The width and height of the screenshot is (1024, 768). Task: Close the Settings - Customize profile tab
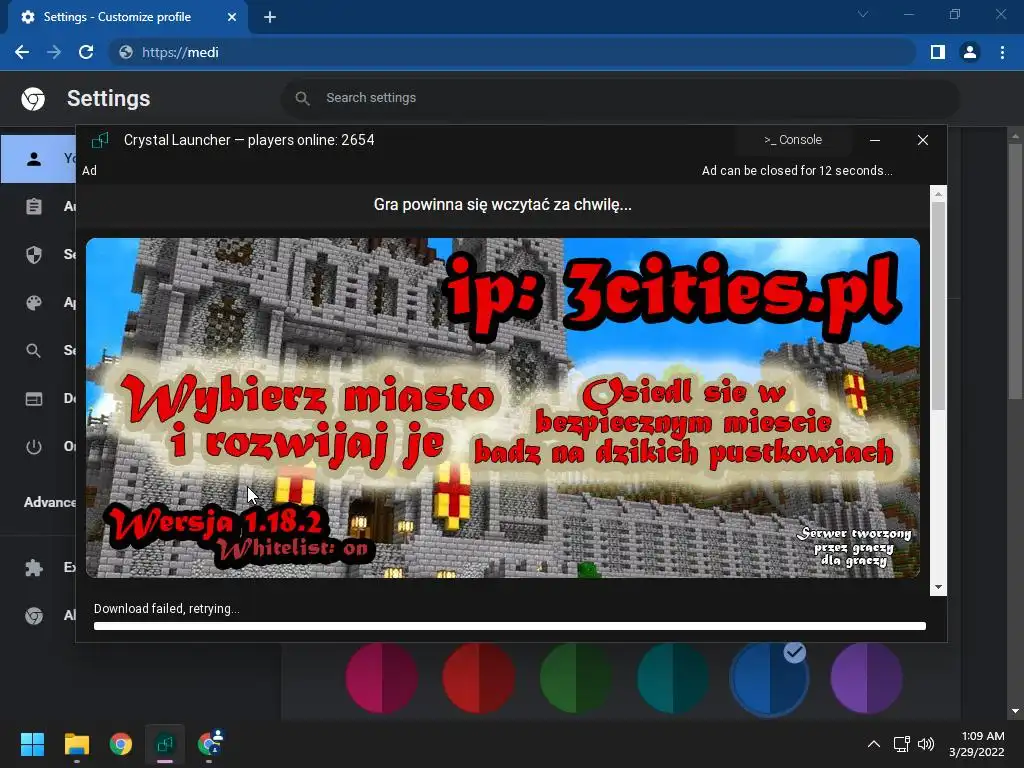pyautogui.click(x=232, y=17)
